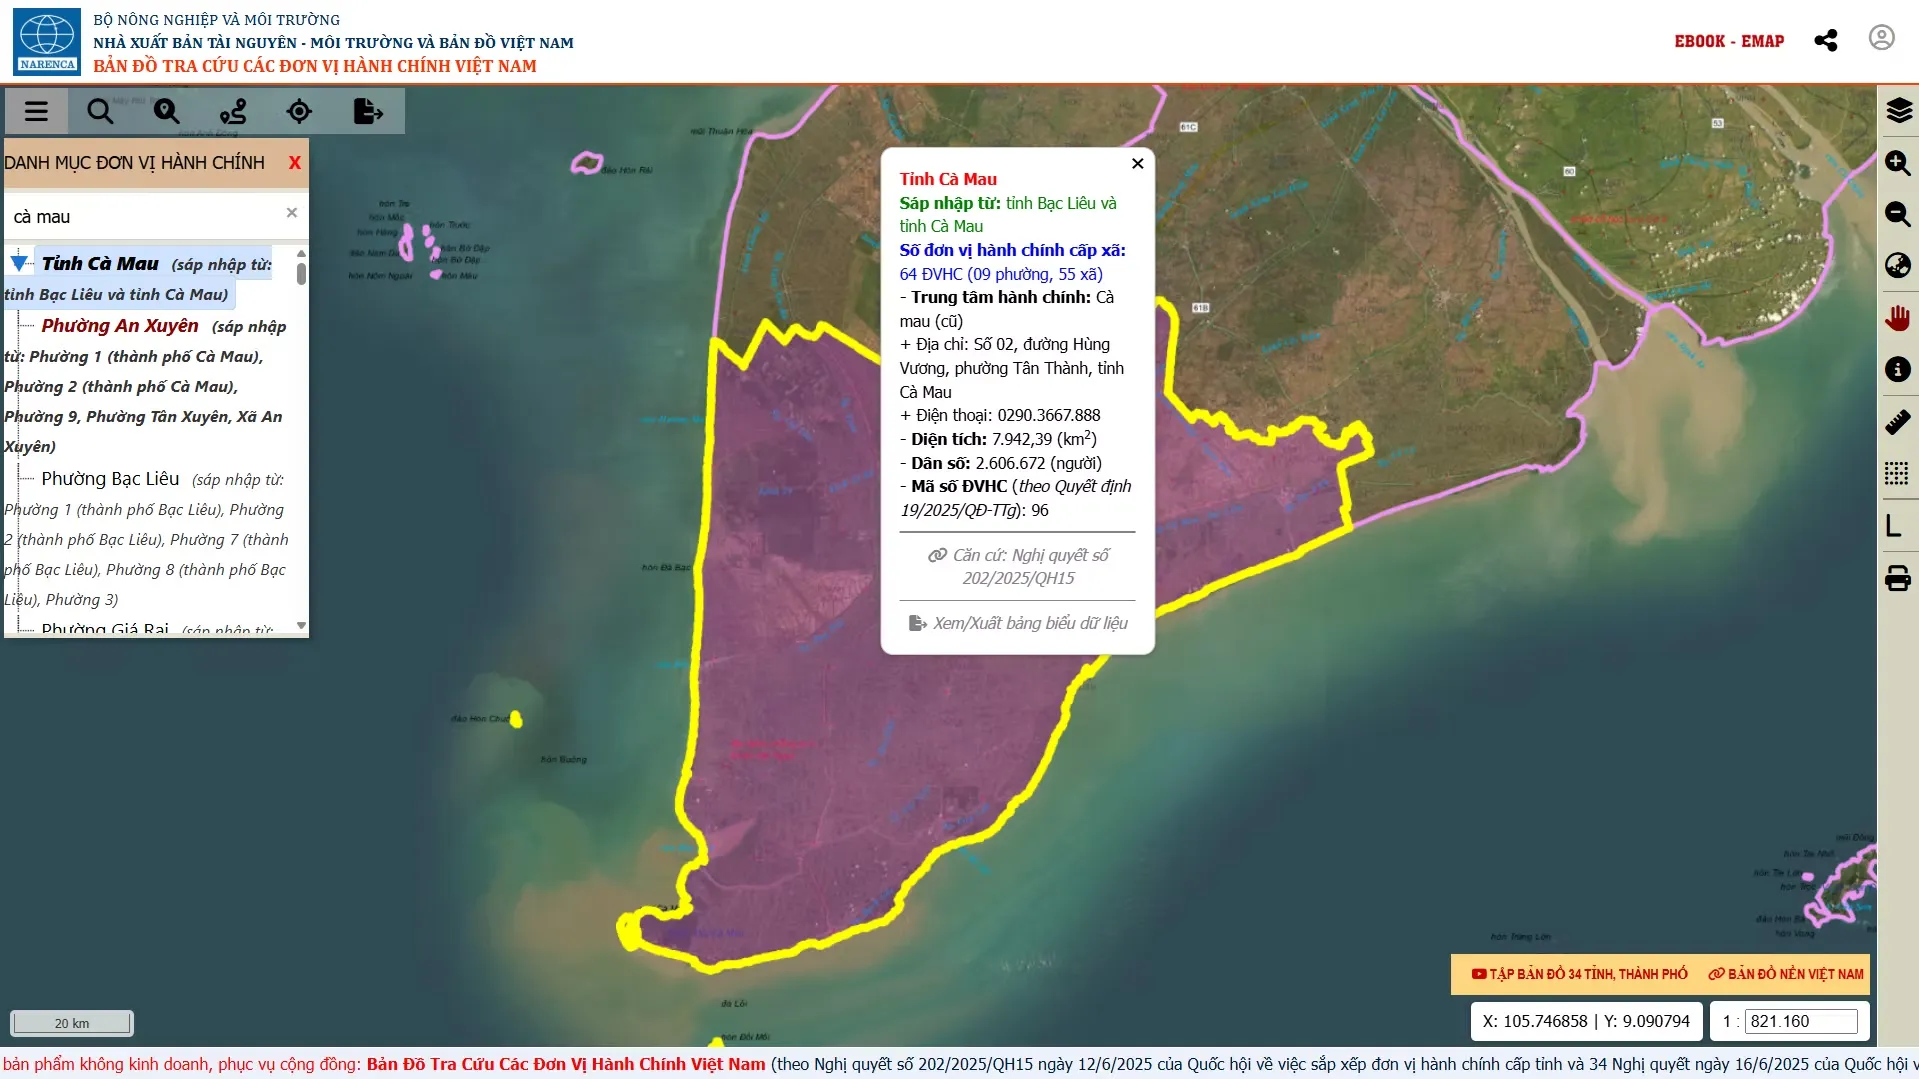Click the Tỉnh Cà Mau popup title
The height and width of the screenshot is (1079, 1919).
coord(948,179)
